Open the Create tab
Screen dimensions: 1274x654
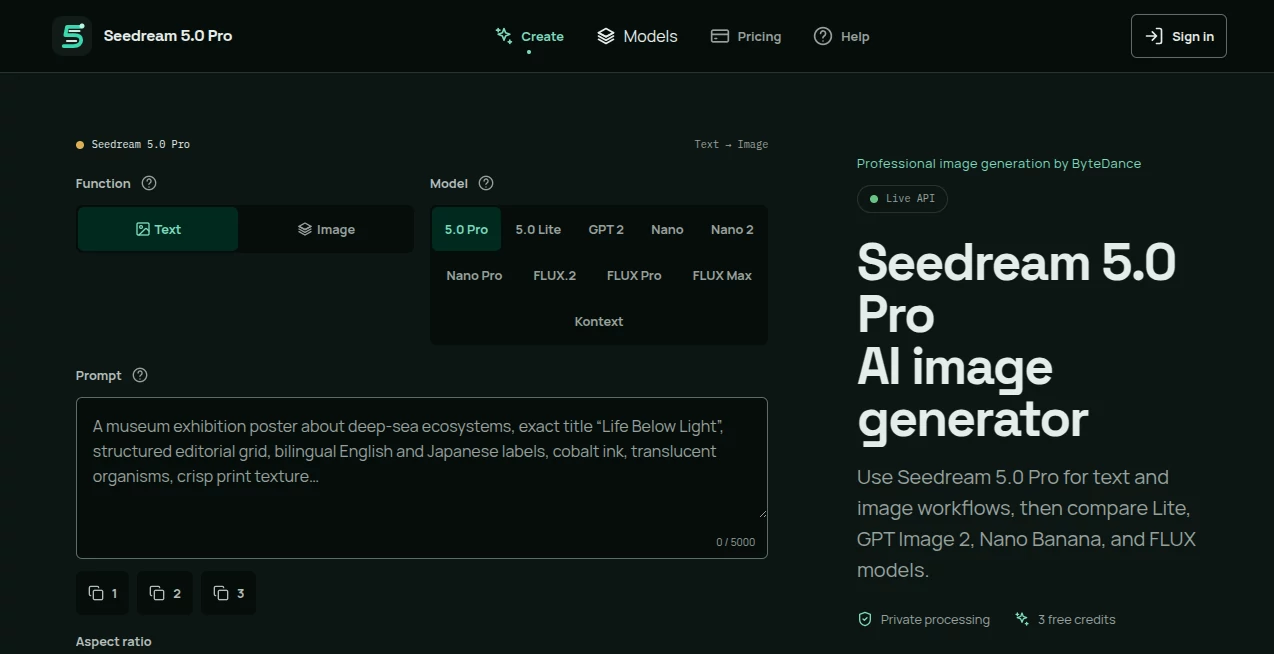click(530, 36)
